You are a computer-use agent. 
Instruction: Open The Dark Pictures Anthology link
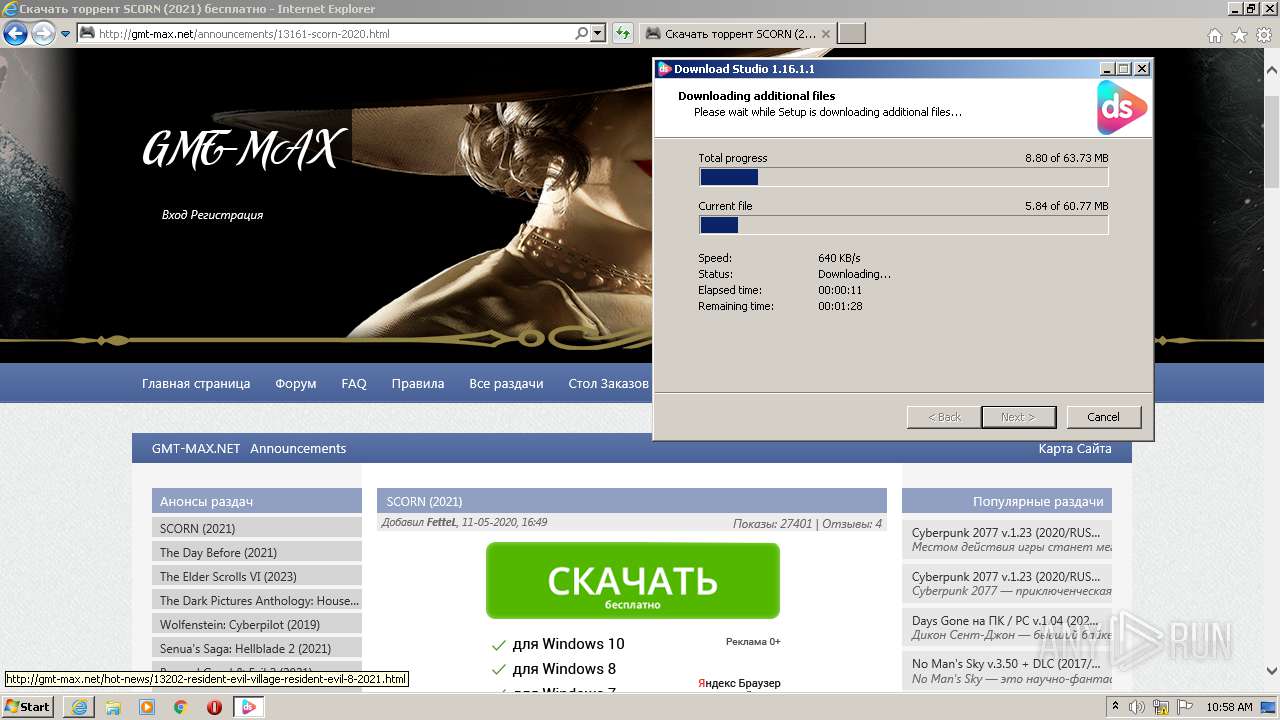257,600
